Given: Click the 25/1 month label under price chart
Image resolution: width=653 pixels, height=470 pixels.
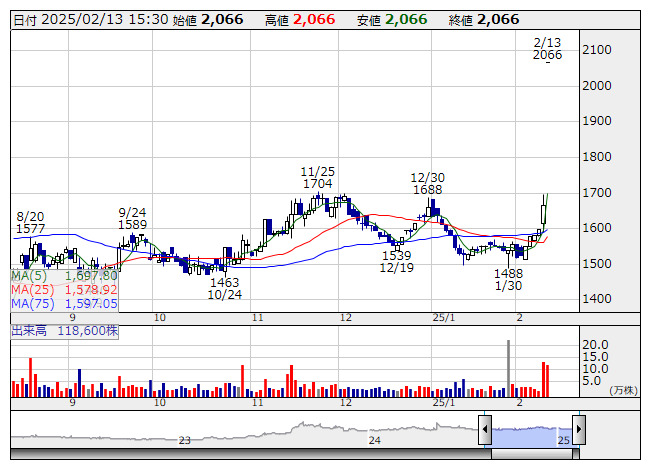Looking at the screenshot, I should (x=444, y=318).
